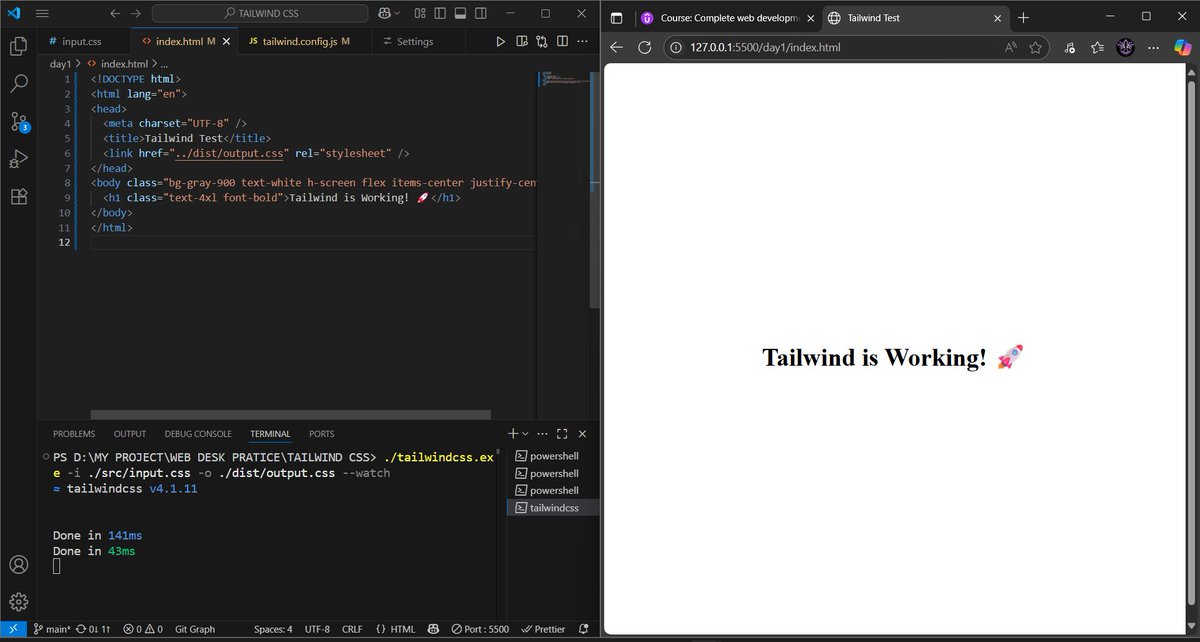Open Copilot status icon in status bar

(x=433, y=629)
